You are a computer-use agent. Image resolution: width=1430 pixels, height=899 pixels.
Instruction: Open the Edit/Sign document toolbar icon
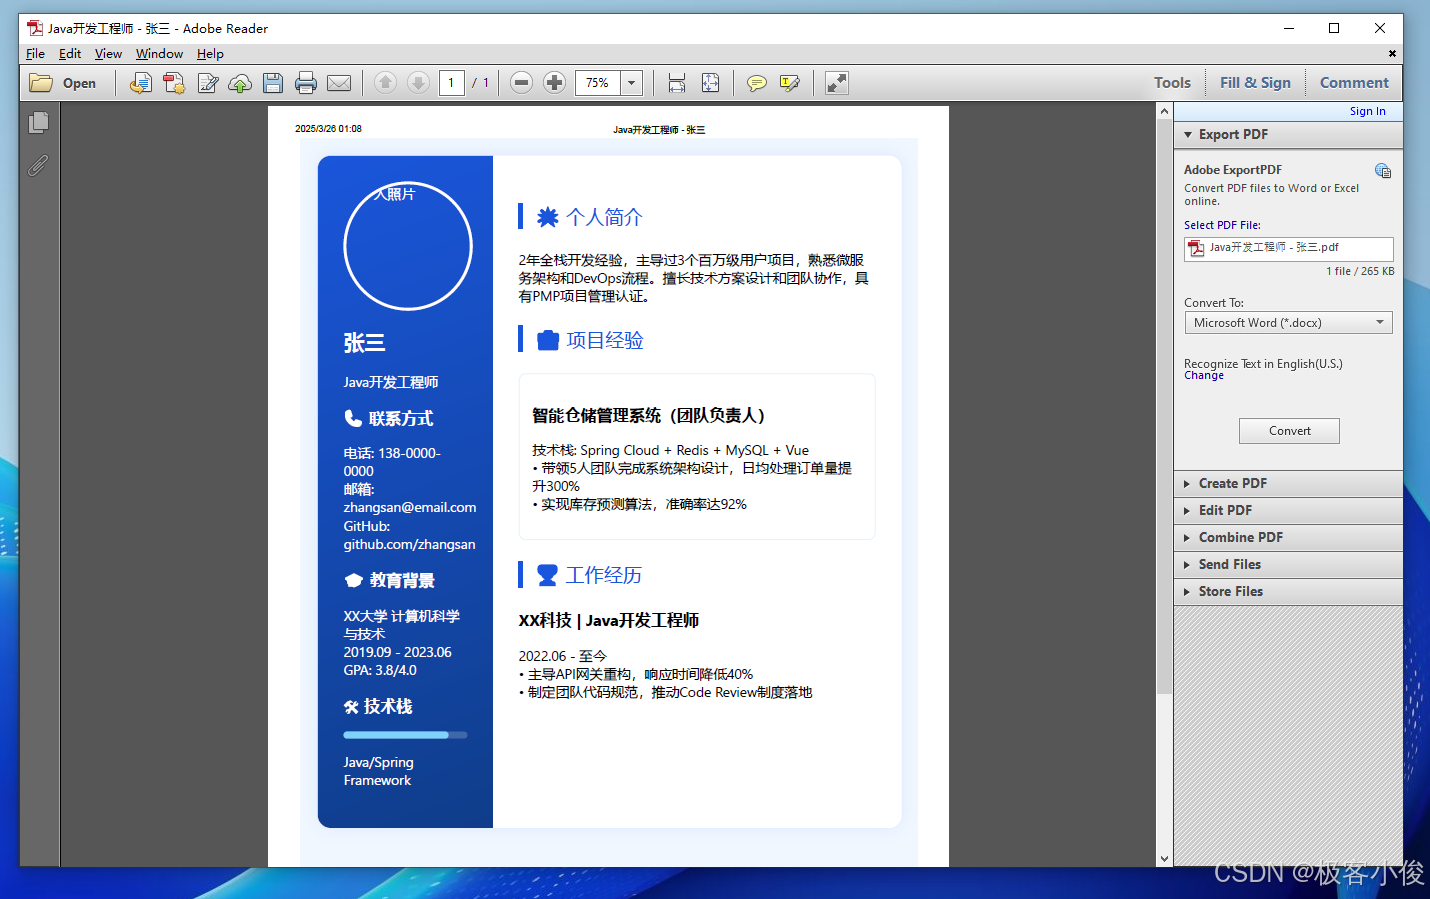click(207, 83)
